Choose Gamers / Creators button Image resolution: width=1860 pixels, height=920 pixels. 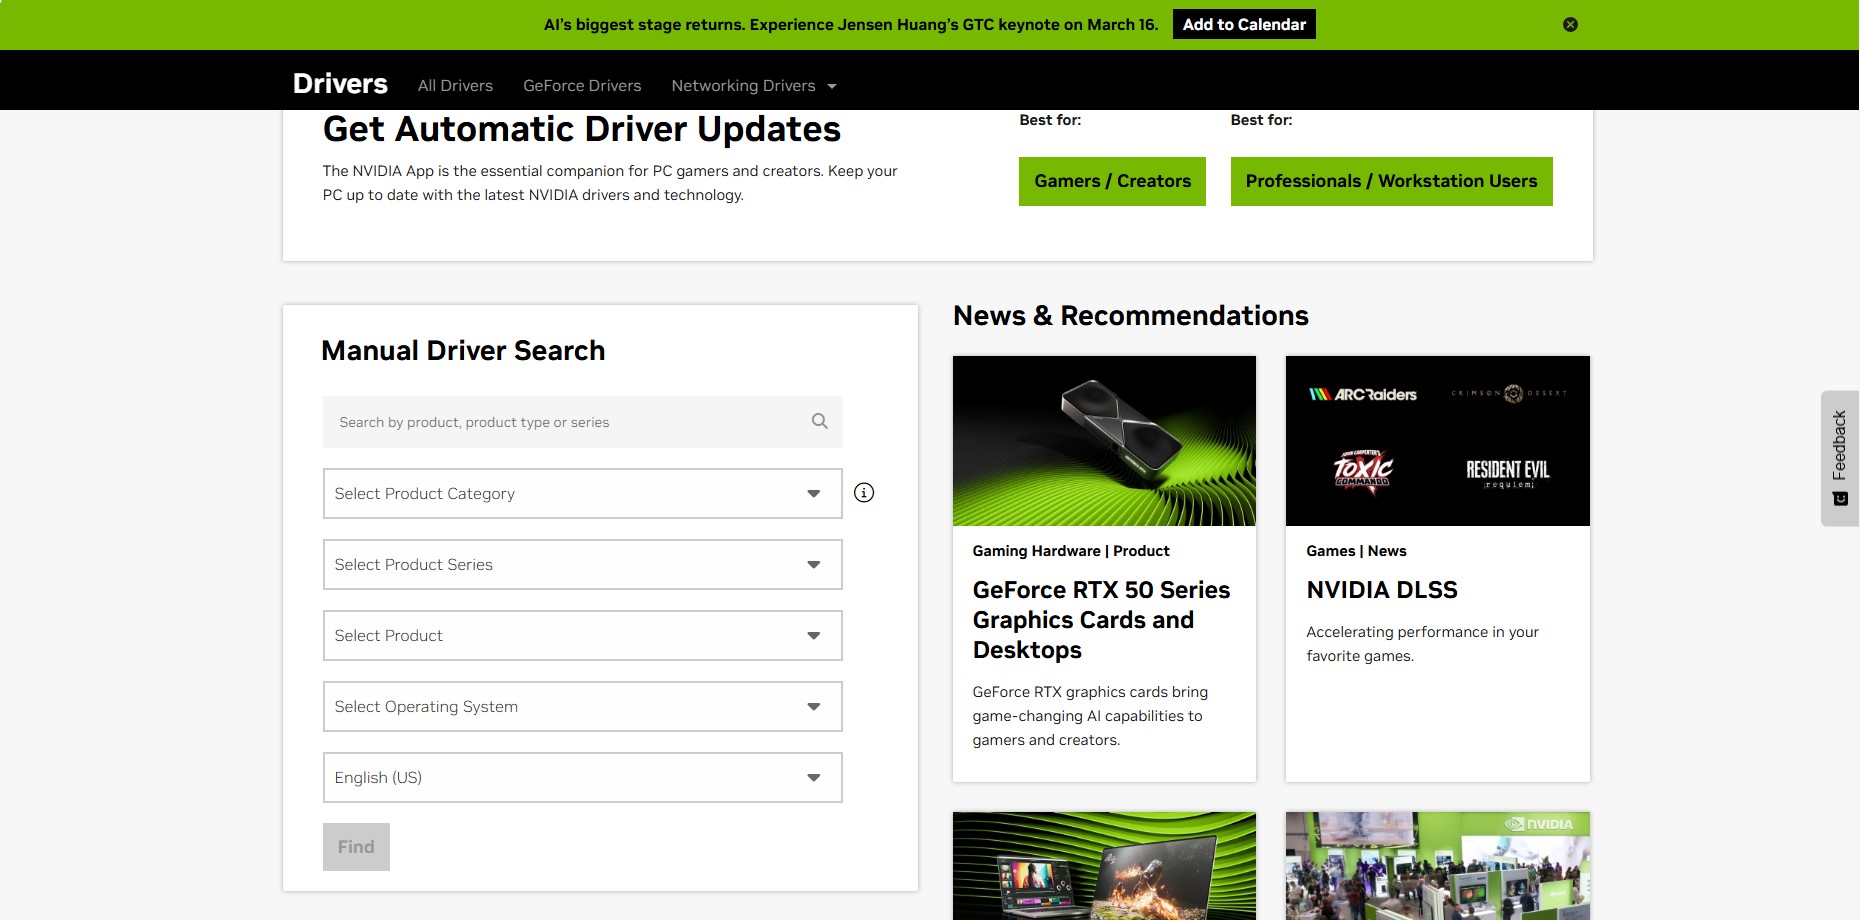click(1112, 181)
